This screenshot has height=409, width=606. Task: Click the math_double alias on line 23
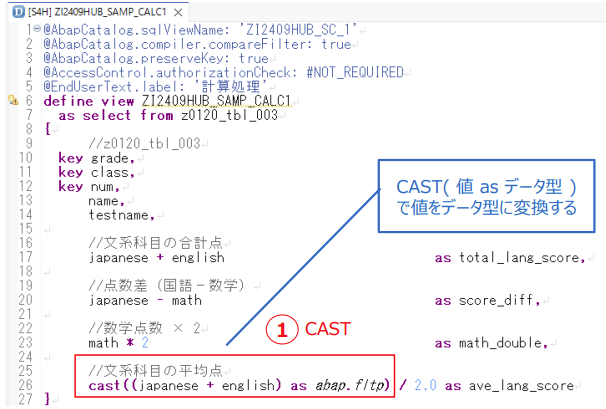(x=500, y=343)
